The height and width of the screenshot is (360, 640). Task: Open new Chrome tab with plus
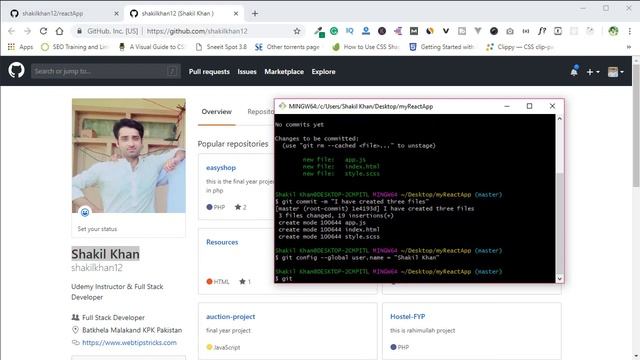(255, 13)
